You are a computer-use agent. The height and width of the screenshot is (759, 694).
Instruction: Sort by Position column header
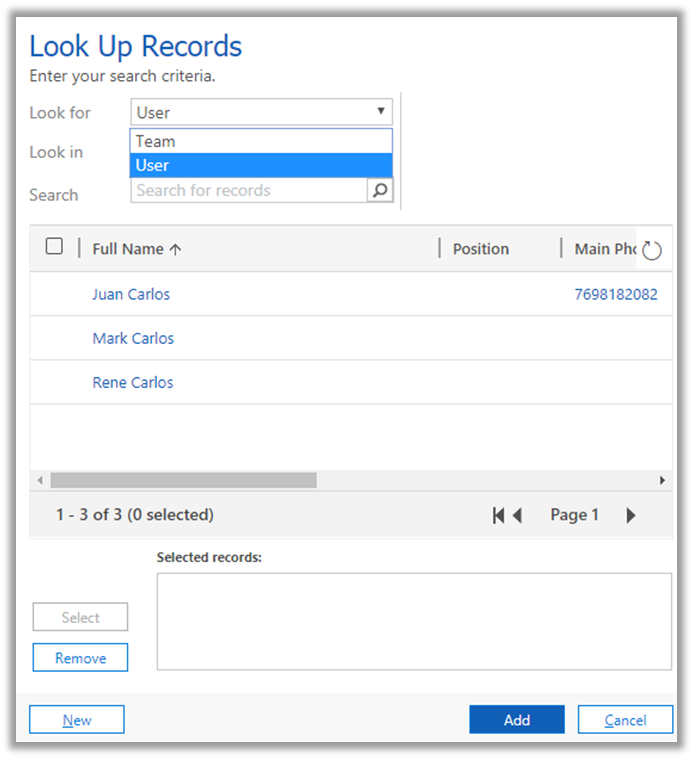pyautogui.click(x=480, y=249)
